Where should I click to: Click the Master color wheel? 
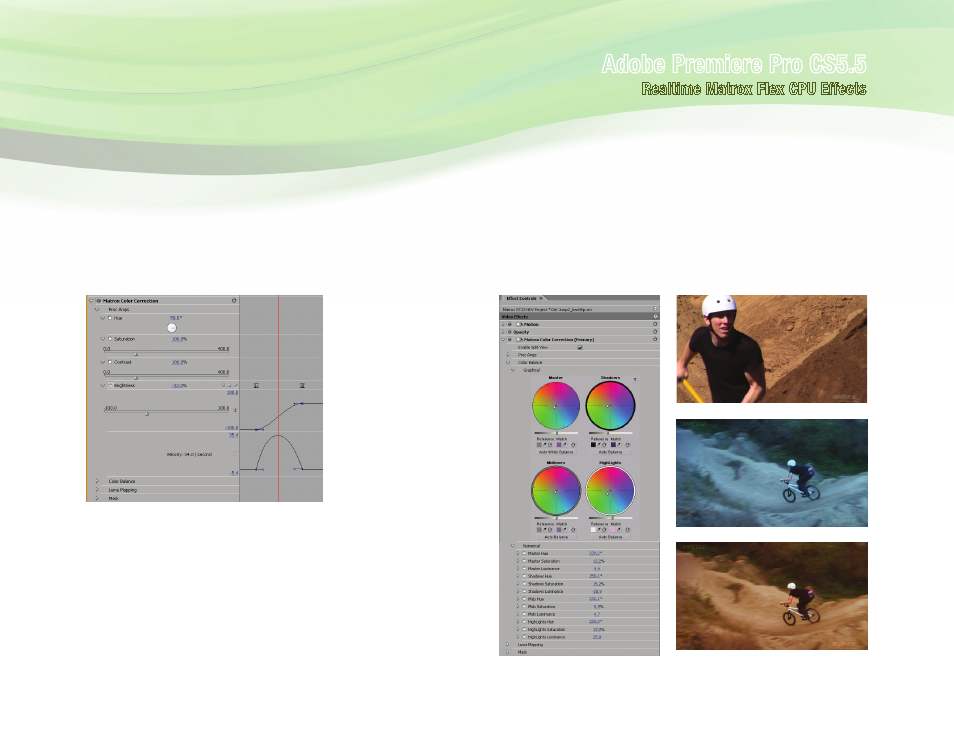(x=556, y=405)
